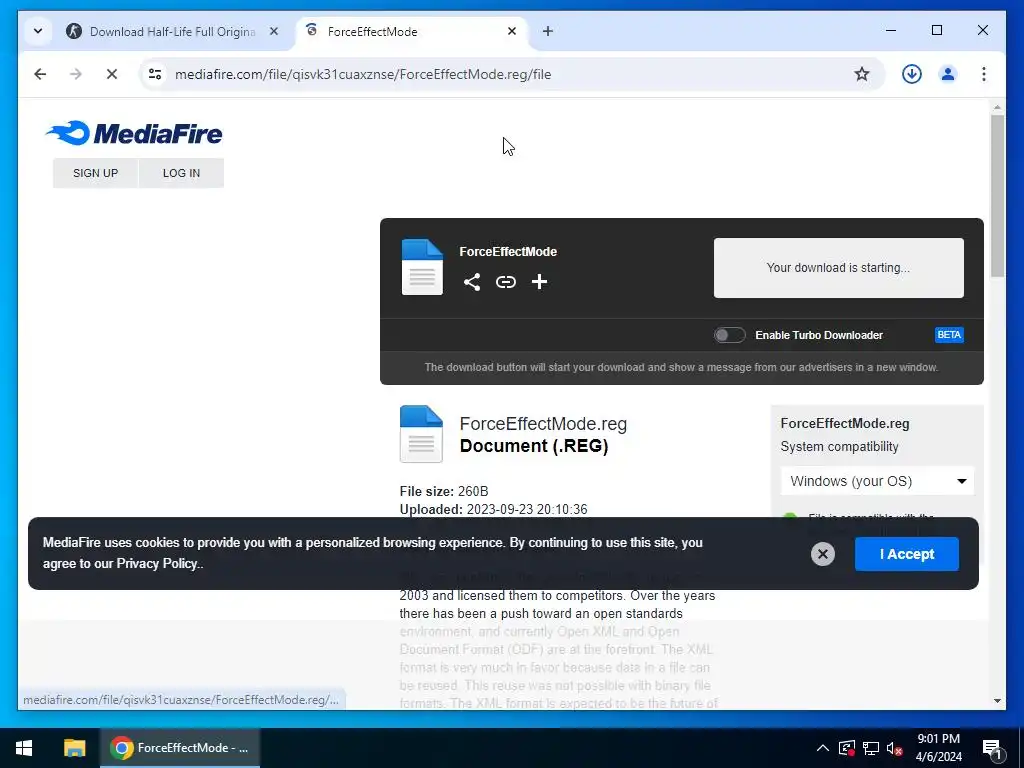Expand the Windows (your OS) dropdown
Viewport: 1024px width, 768px height.
[x=877, y=481]
